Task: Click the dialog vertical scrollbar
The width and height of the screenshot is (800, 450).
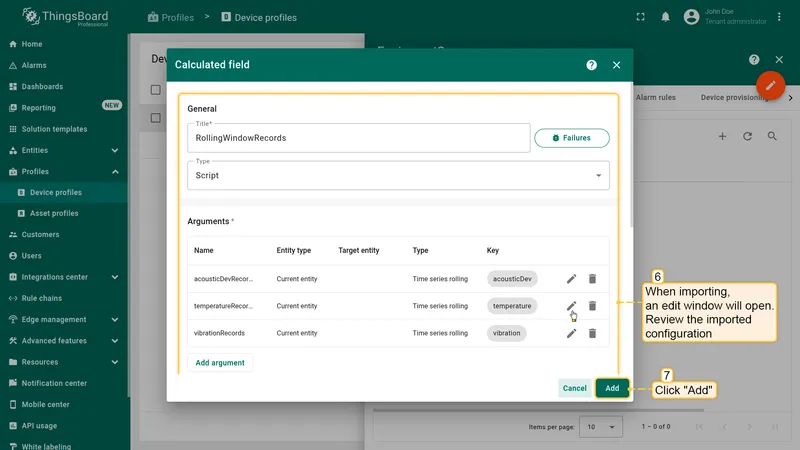Action: pyautogui.click(x=631, y=155)
